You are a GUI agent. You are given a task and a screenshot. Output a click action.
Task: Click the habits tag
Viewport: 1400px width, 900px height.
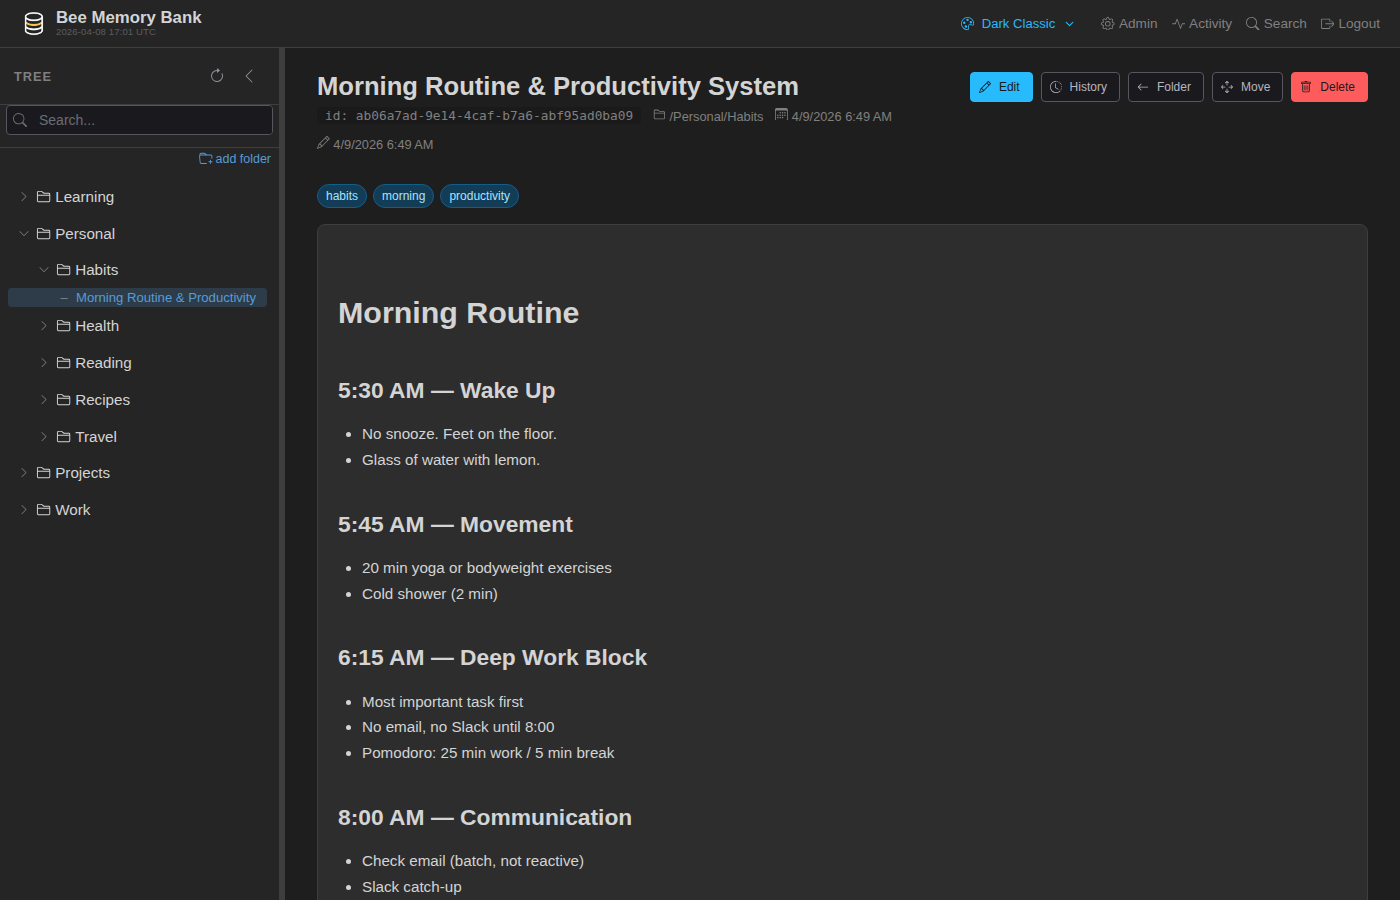click(x=342, y=196)
